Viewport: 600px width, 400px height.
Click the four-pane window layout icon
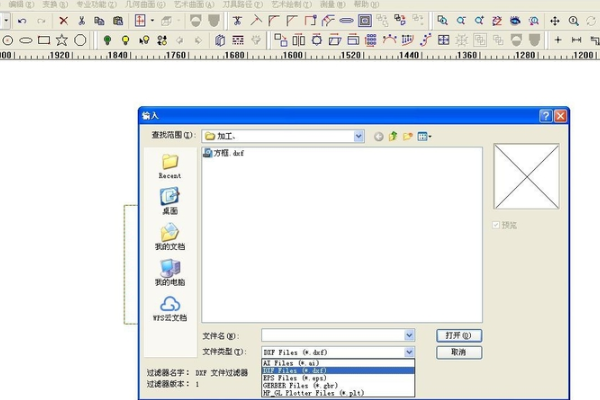tap(444, 40)
